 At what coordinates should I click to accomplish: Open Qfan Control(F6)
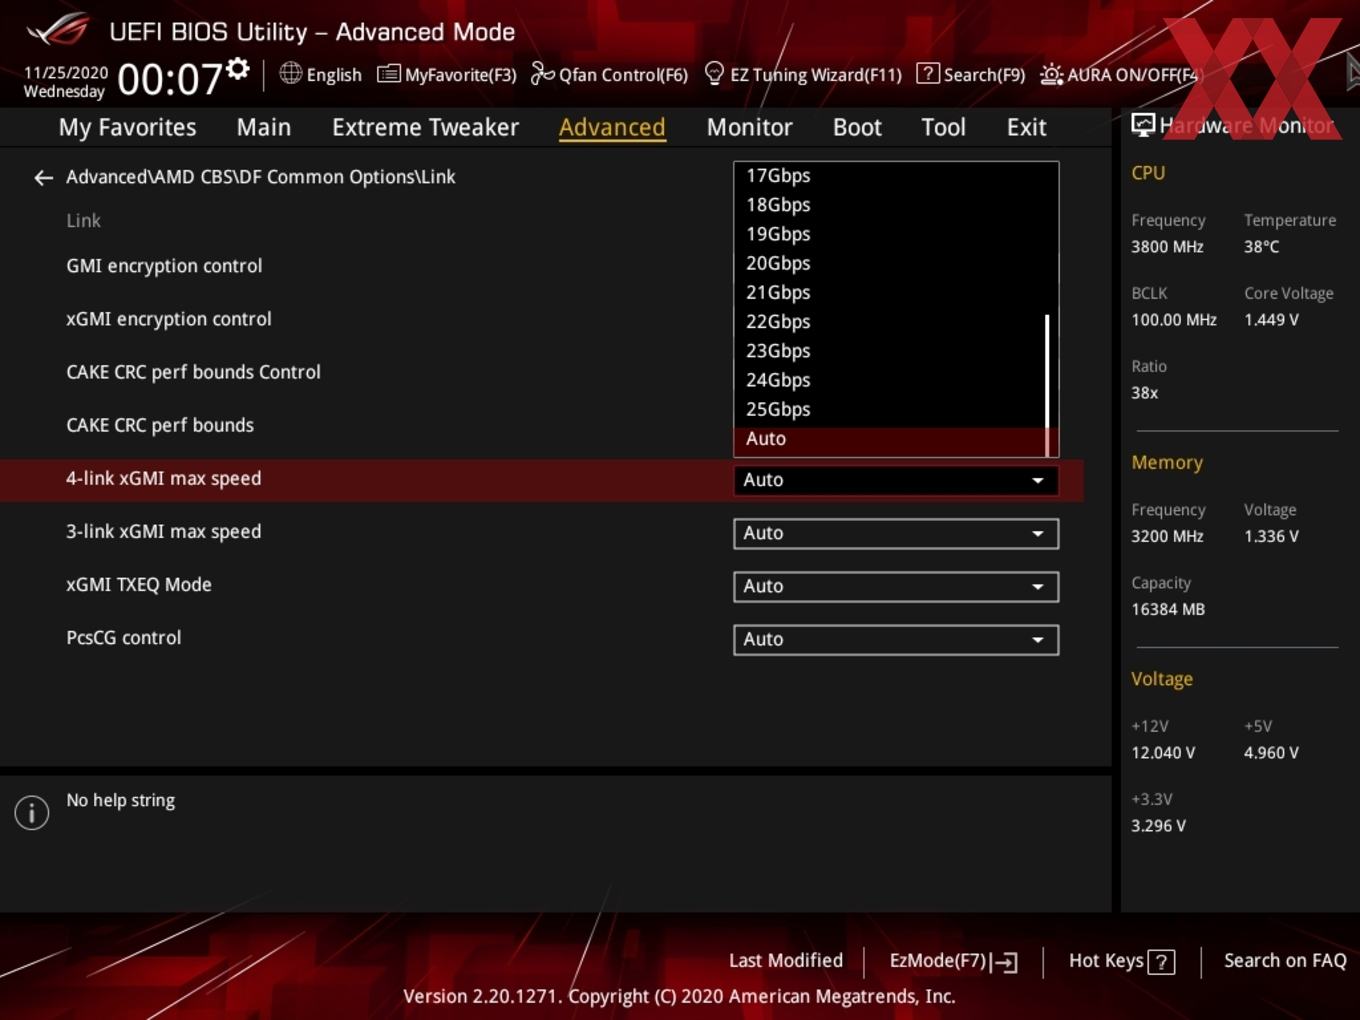pyautogui.click(x=609, y=74)
